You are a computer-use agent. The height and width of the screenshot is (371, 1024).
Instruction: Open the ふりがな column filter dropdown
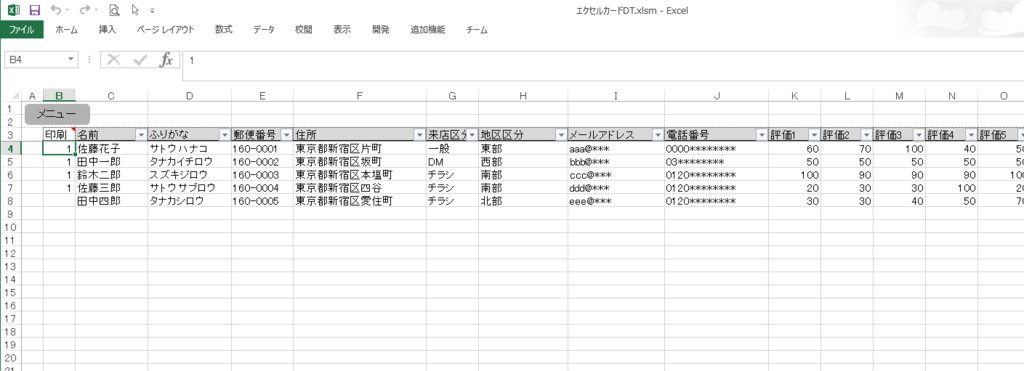[225, 135]
